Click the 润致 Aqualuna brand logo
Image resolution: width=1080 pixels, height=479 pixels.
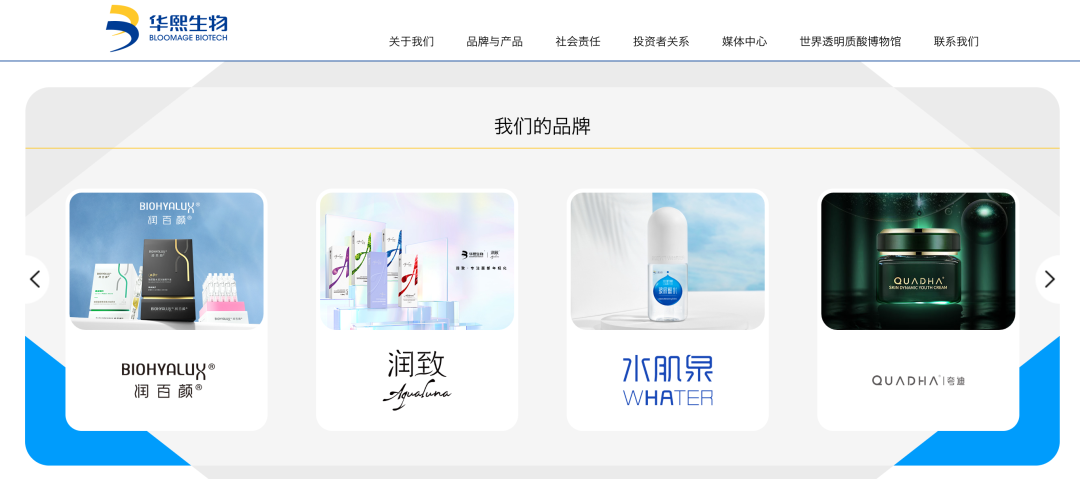(417, 380)
